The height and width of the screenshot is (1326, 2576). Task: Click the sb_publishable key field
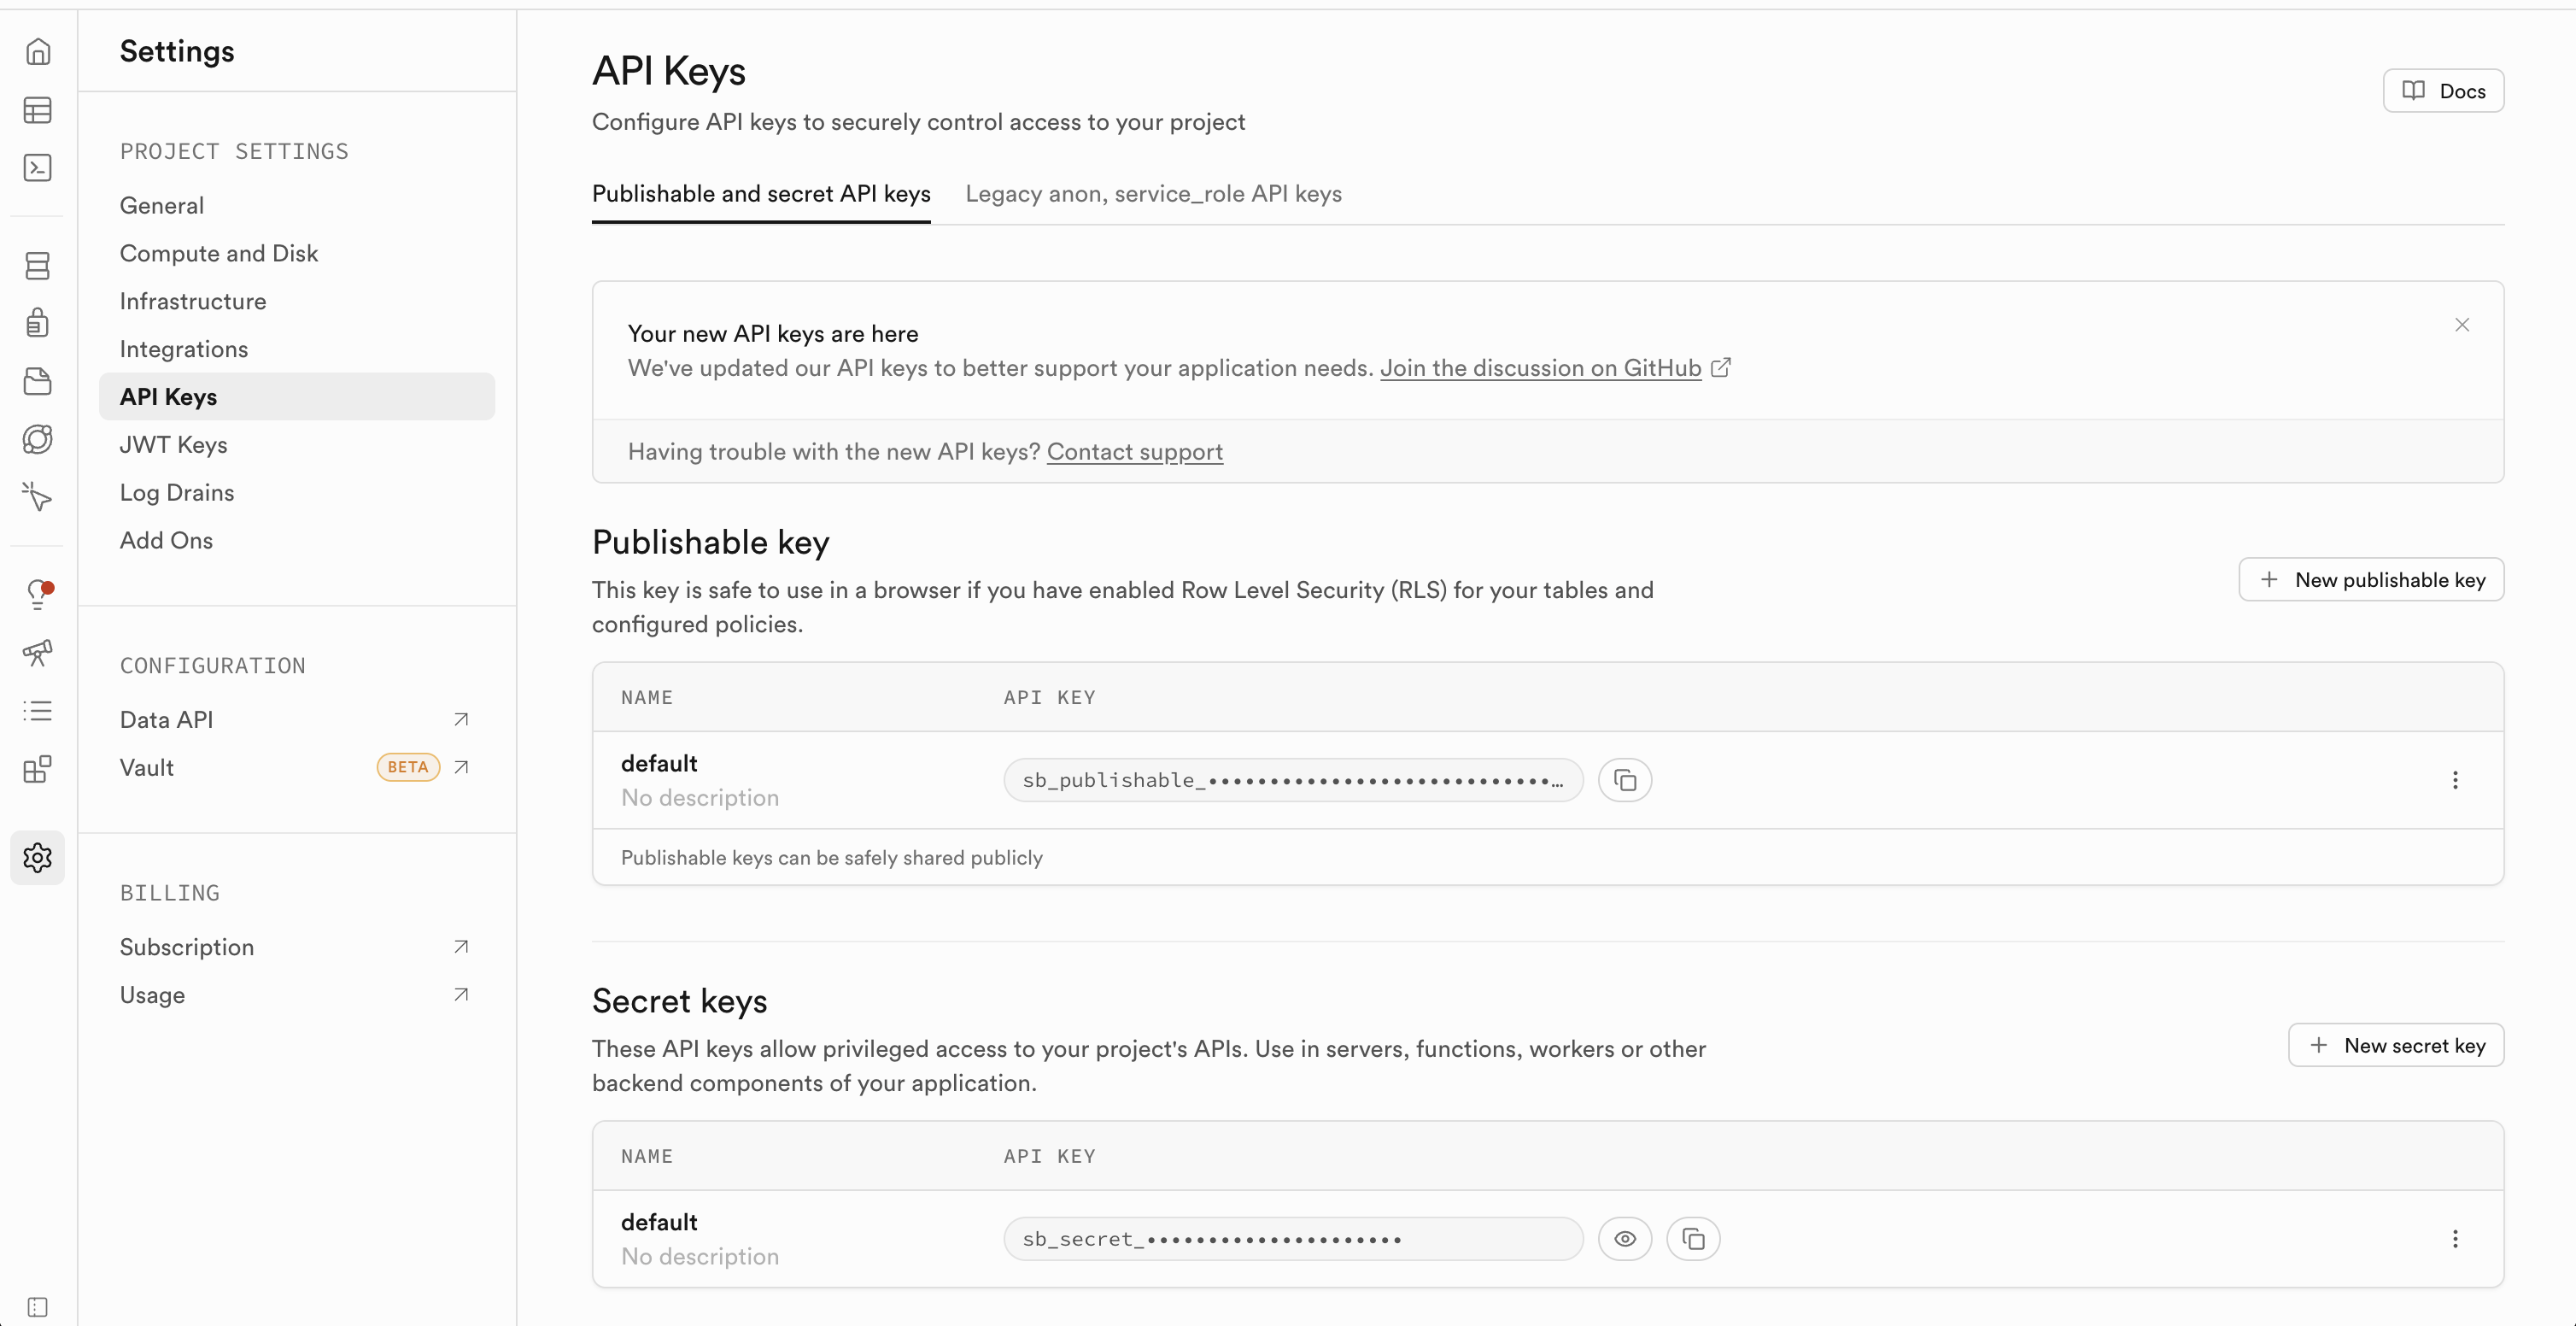(x=1292, y=780)
